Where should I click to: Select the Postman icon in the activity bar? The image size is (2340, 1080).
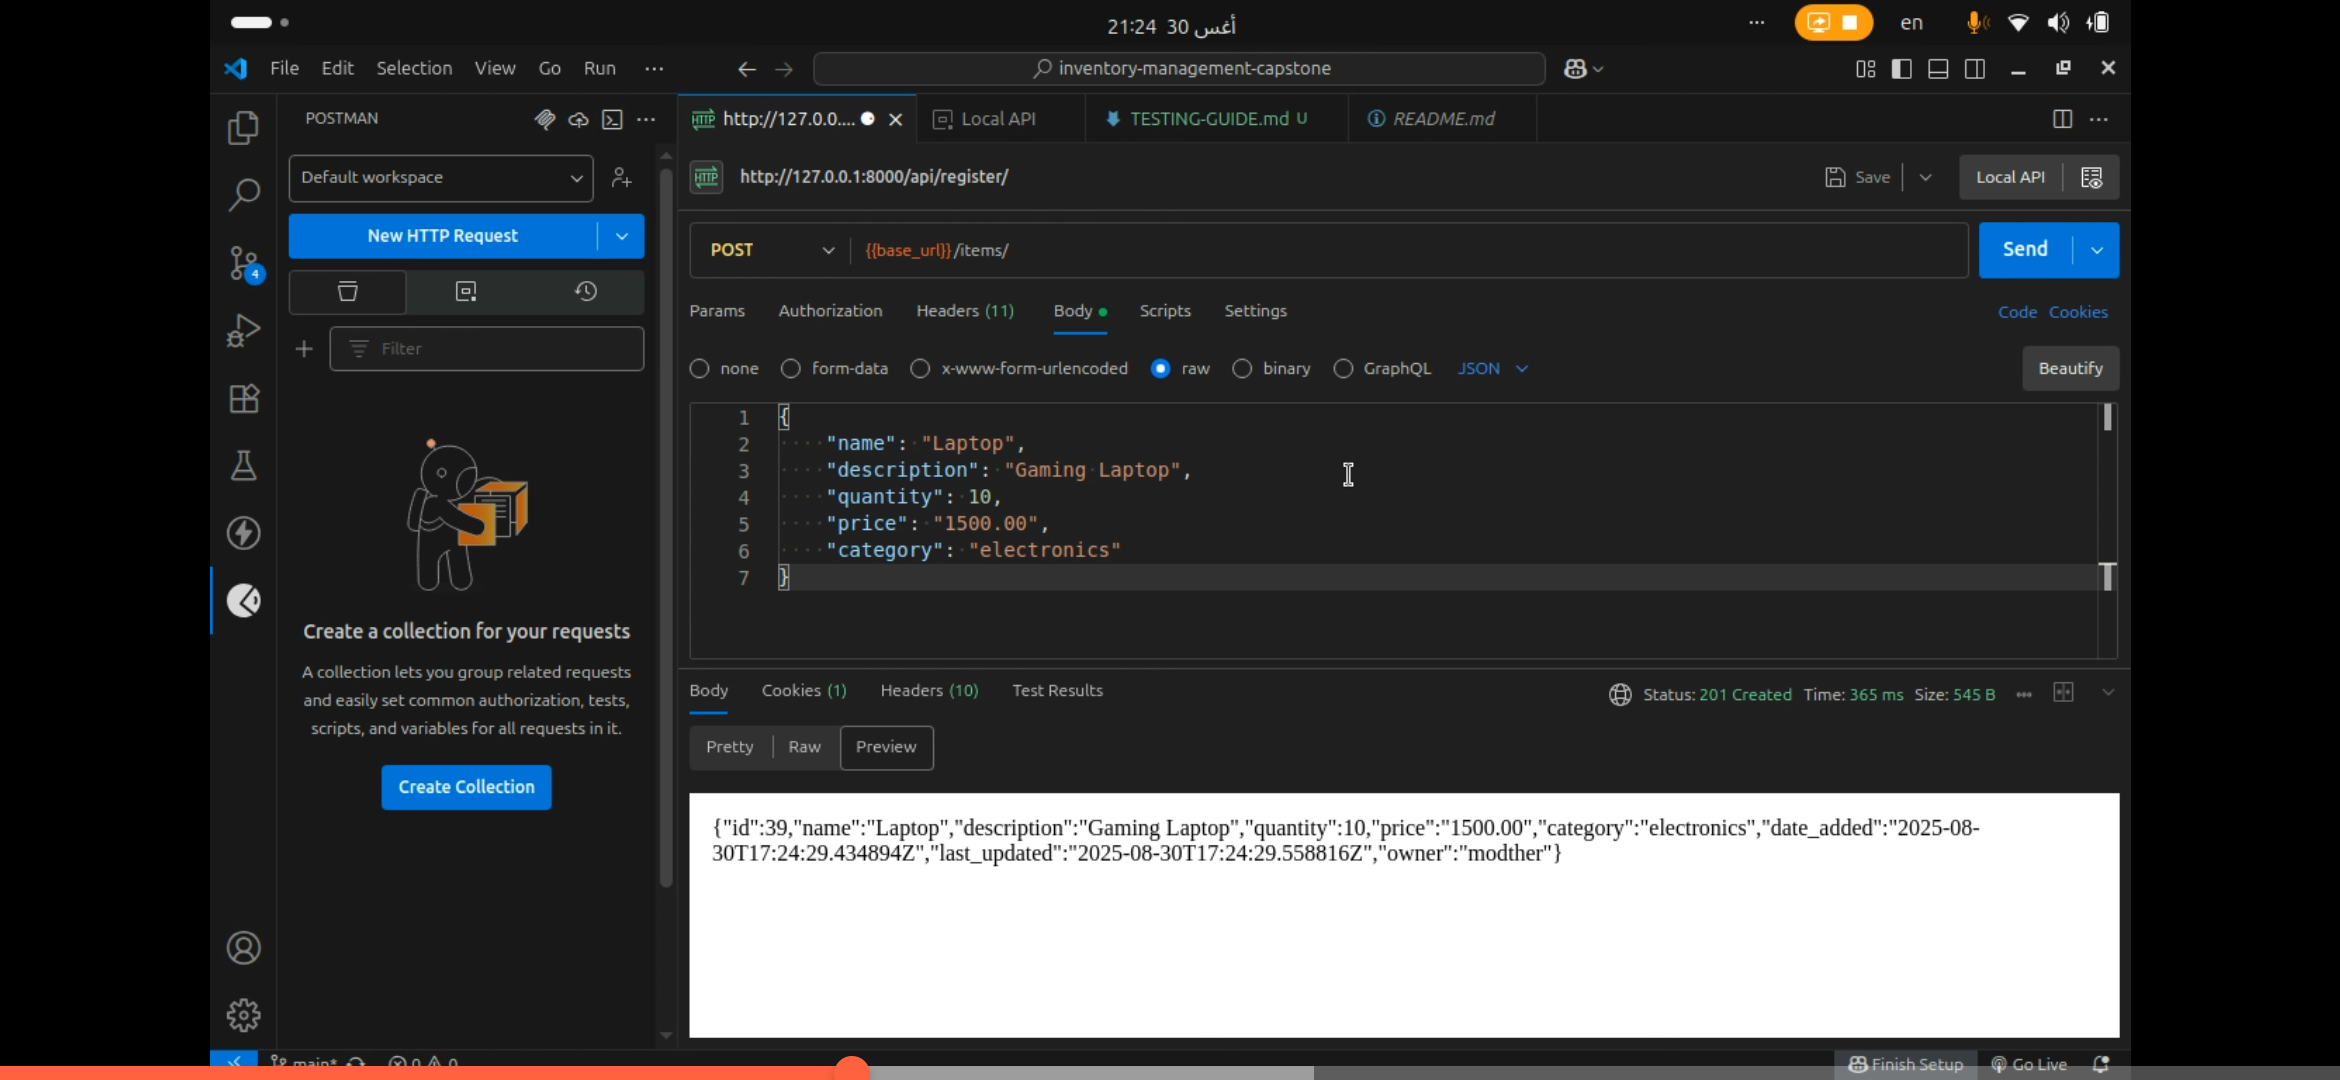[244, 601]
